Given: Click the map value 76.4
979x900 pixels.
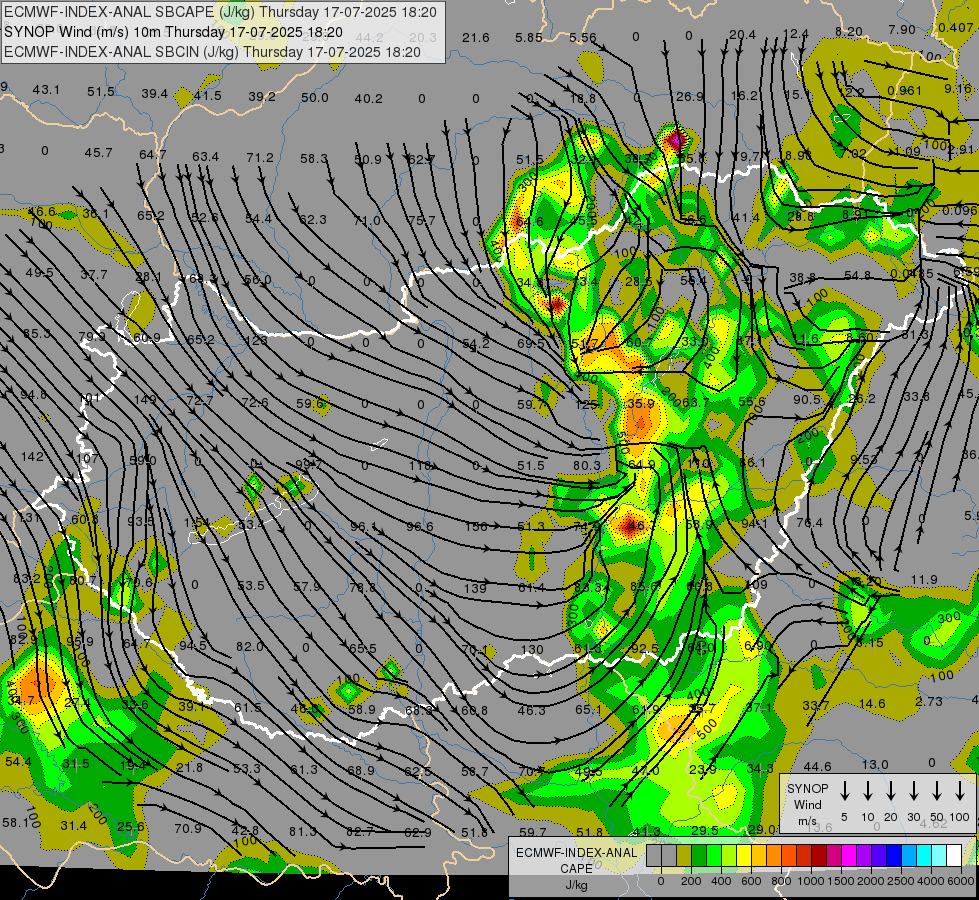Looking at the screenshot, I should click(x=809, y=522).
